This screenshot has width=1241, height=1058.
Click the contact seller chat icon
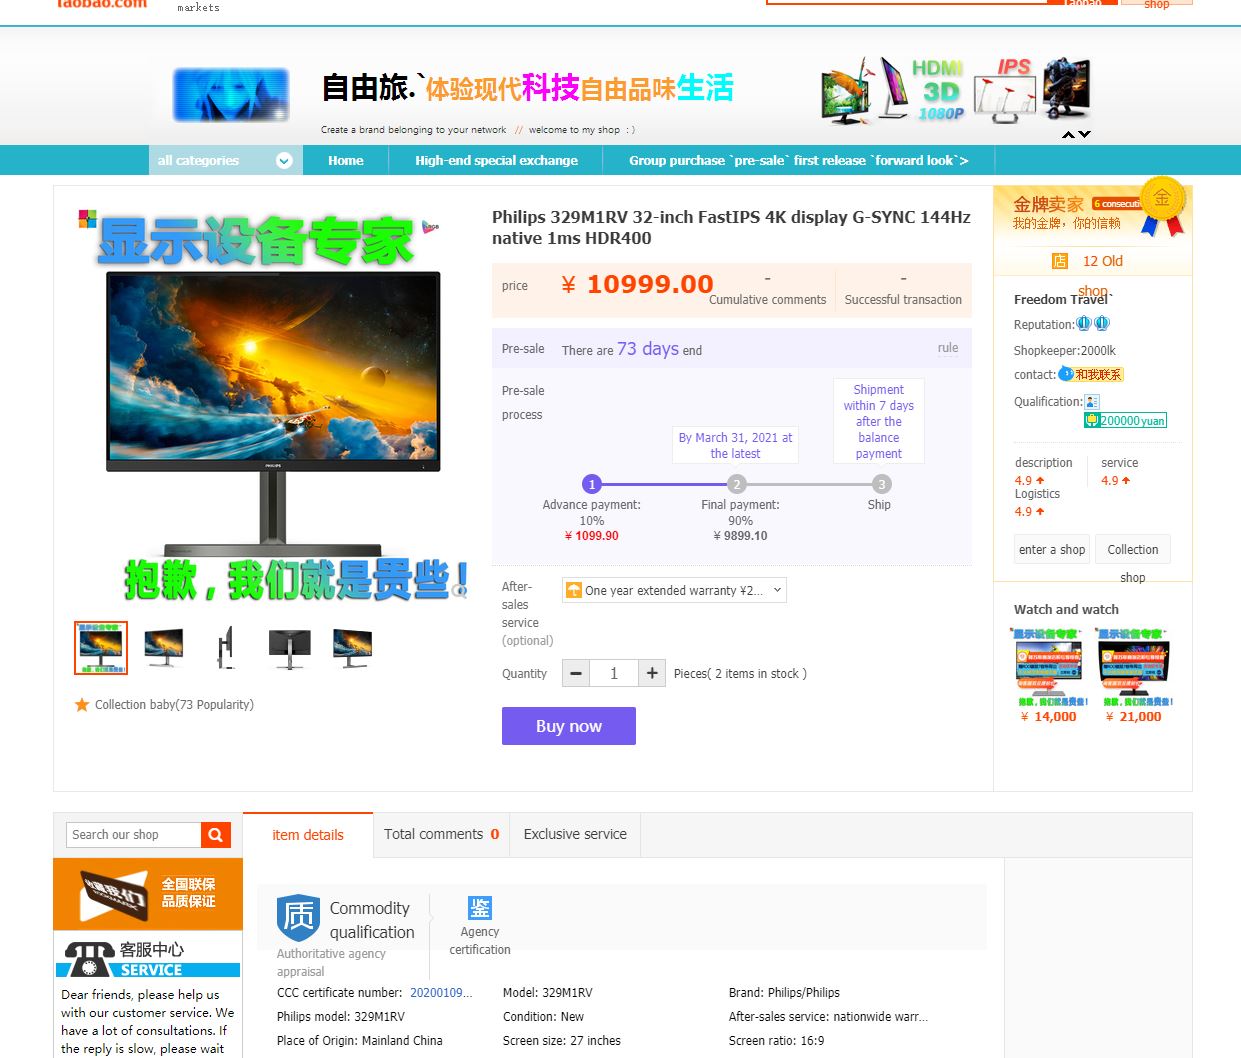click(x=1091, y=374)
